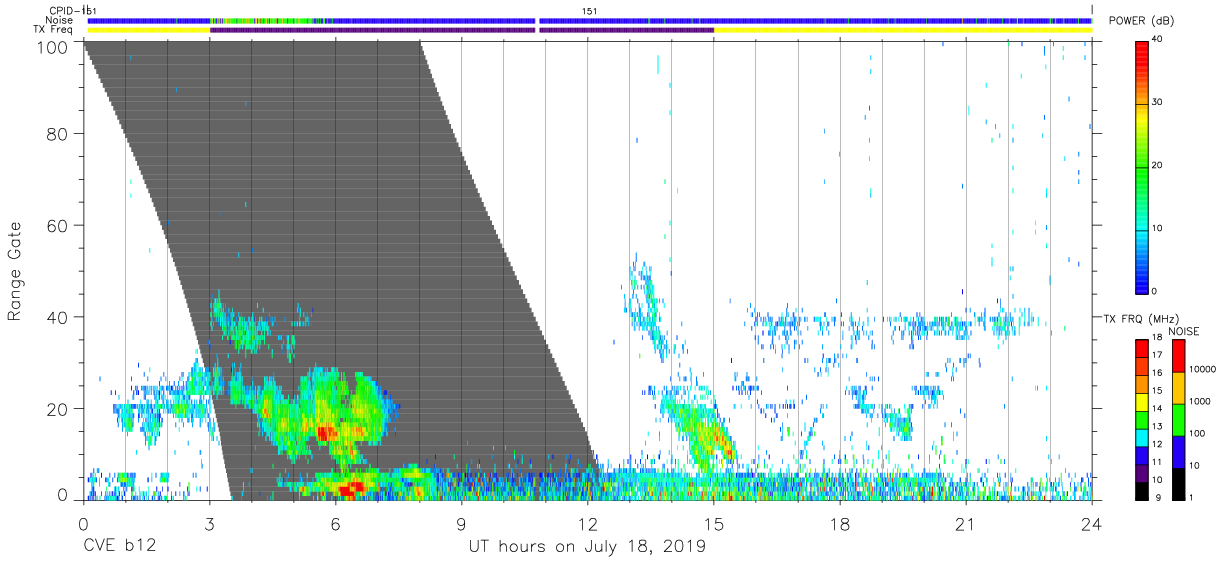
Task: Click the 24 tick on UT hours axis
Action: (1092, 522)
